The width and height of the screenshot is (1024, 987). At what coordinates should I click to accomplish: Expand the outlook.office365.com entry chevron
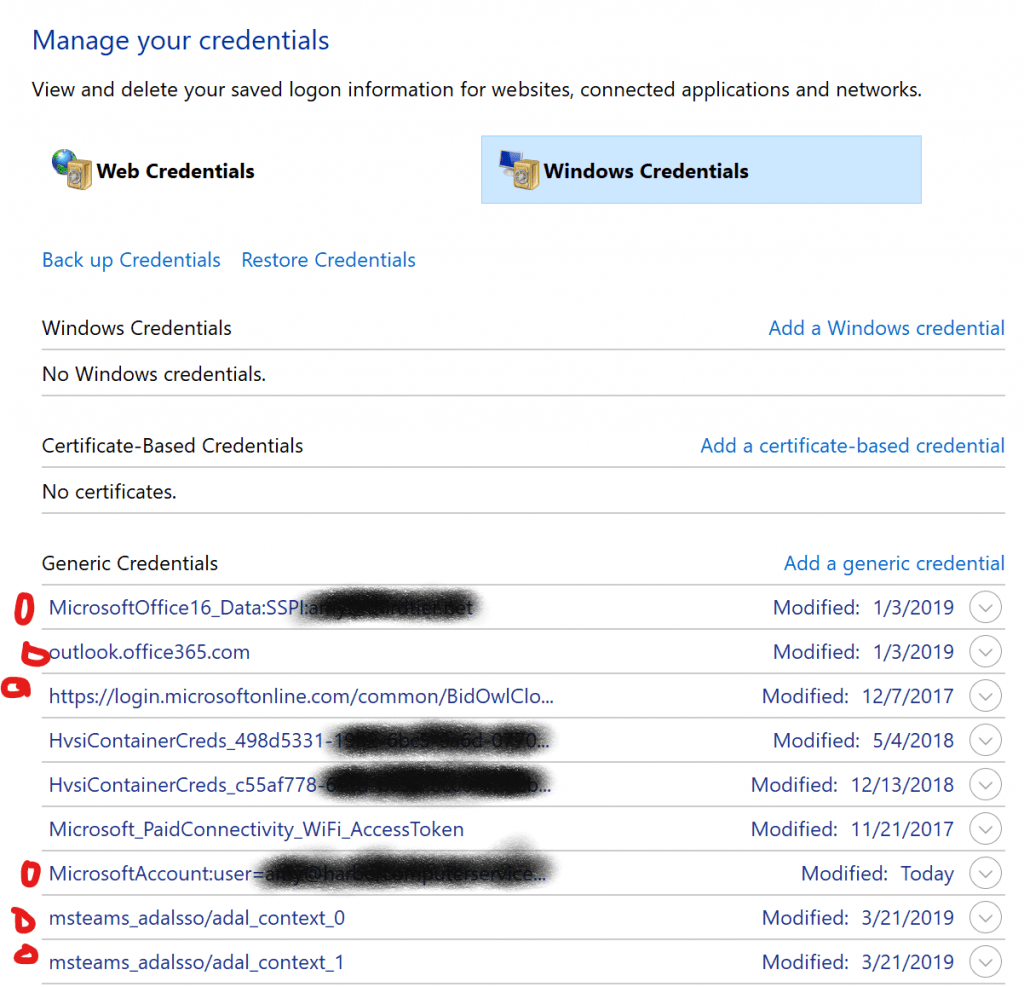pyautogui.click(x=985, y=652)
